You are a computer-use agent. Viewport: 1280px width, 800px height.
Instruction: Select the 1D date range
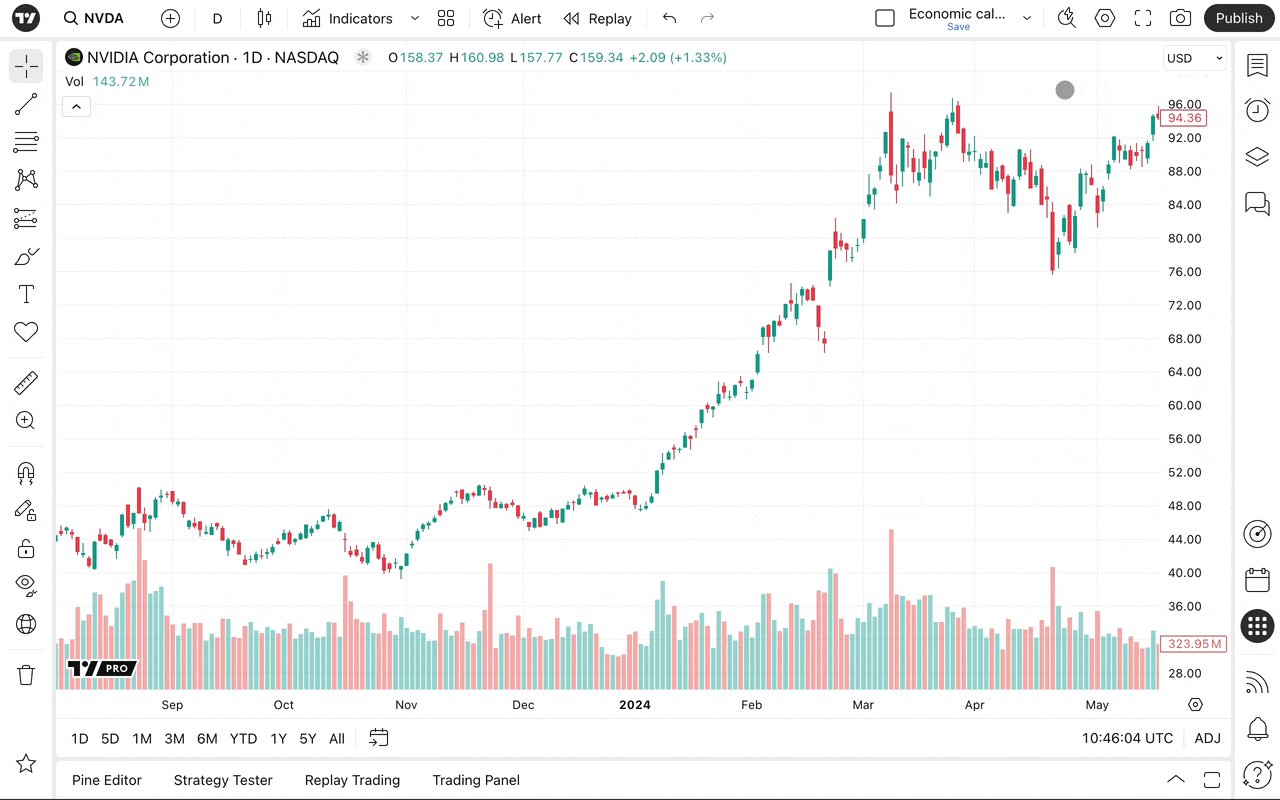(80, 738)
